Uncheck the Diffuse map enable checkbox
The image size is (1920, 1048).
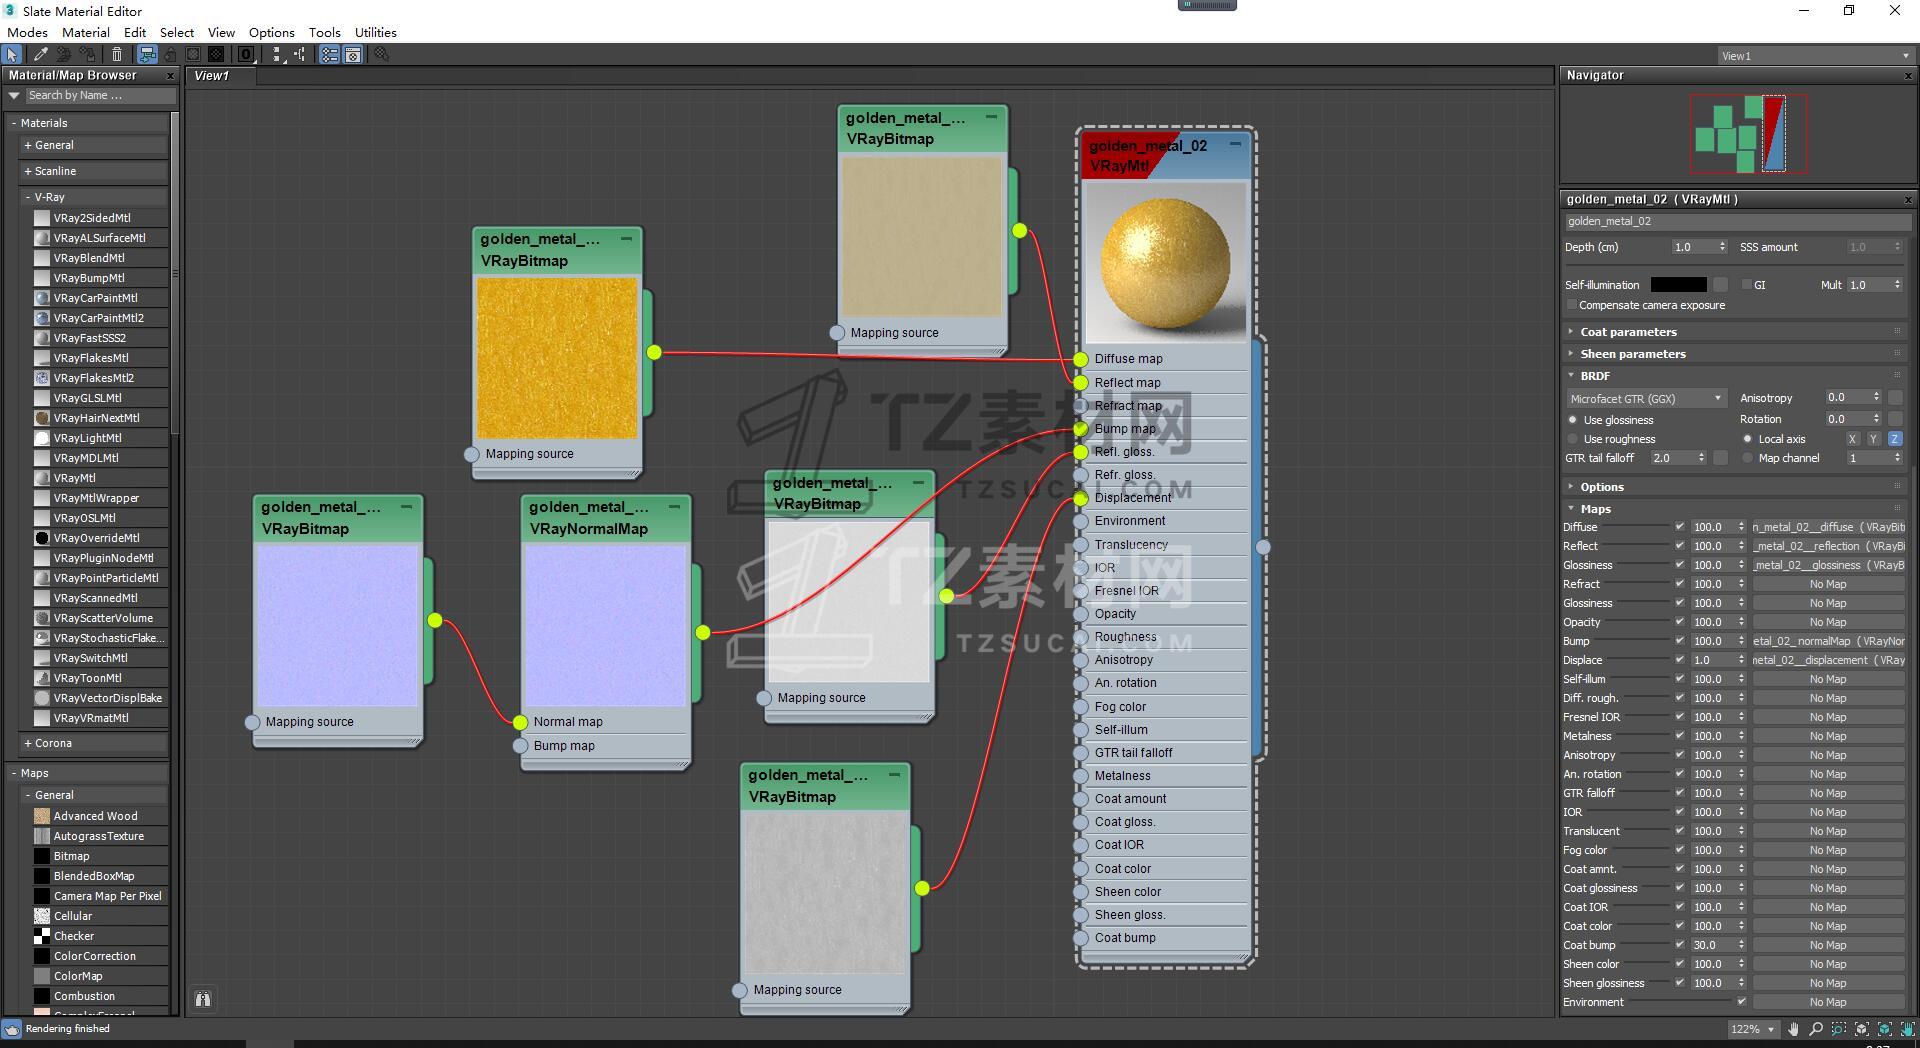click(1679, 527)
